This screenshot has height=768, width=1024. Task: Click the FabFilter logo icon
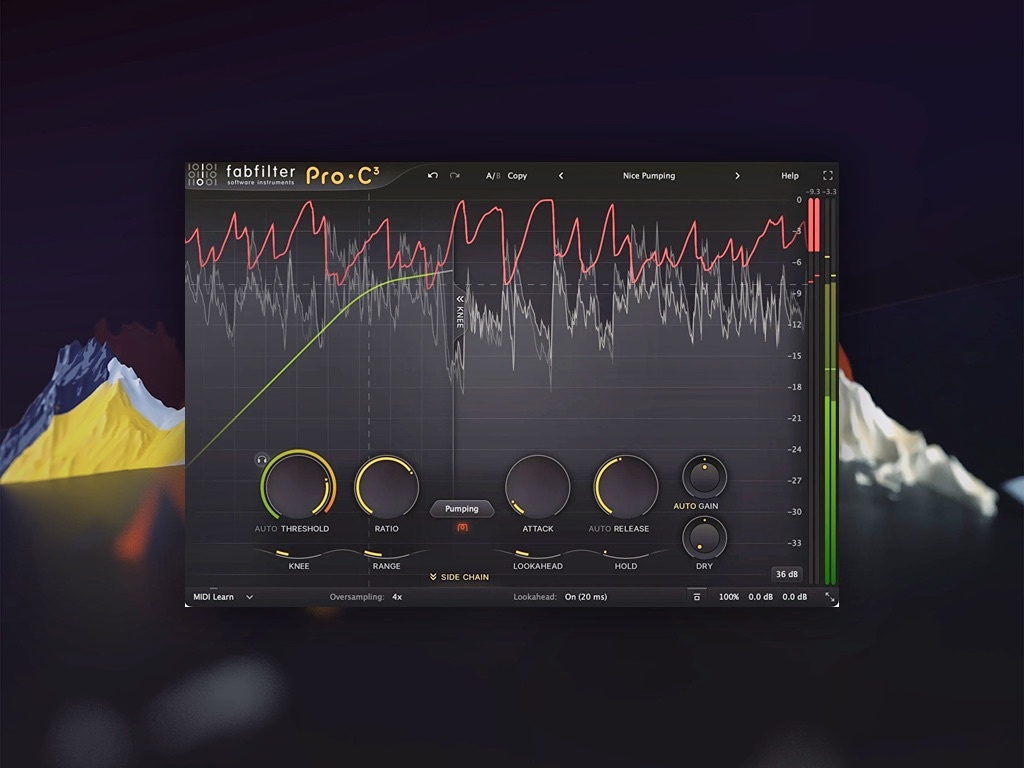click(202, 175)
